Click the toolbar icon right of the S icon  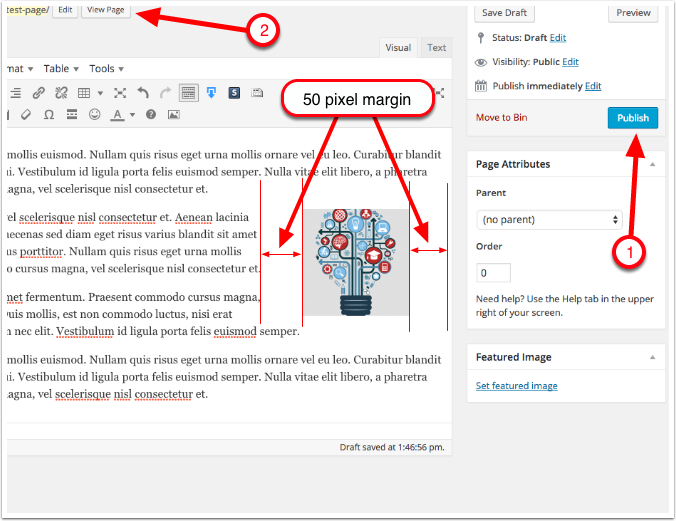point(257,93)
